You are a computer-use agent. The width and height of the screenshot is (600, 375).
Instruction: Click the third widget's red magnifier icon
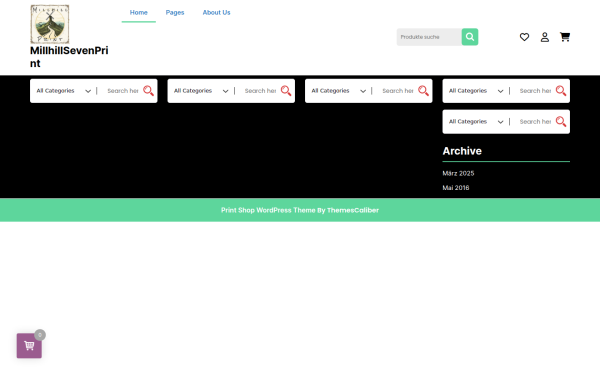click(423, 91)
